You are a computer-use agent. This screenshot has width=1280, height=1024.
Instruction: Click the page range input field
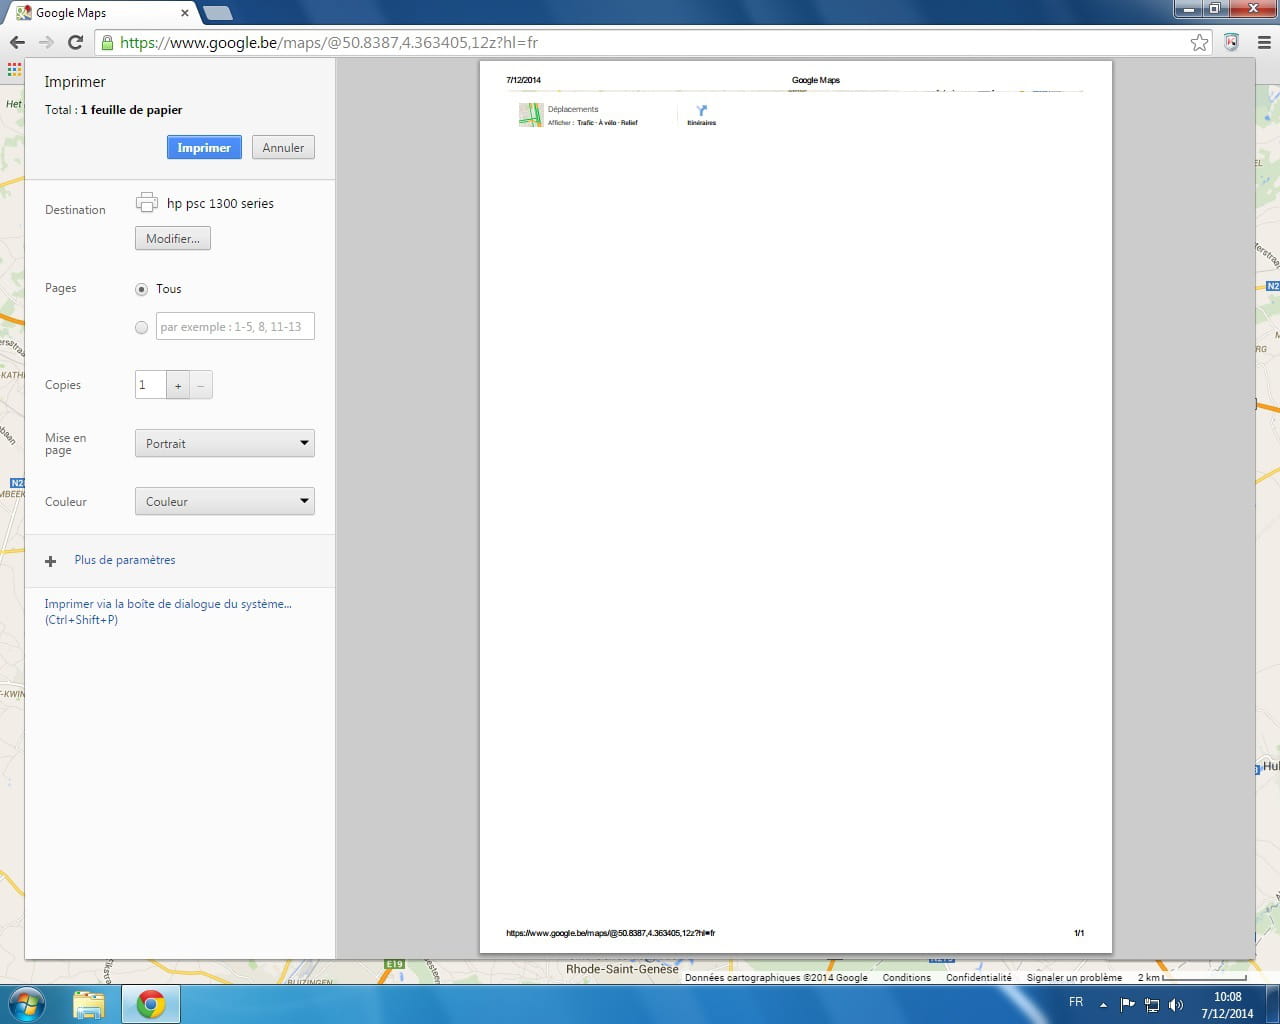pyautogui.click(x=235, y=327)
